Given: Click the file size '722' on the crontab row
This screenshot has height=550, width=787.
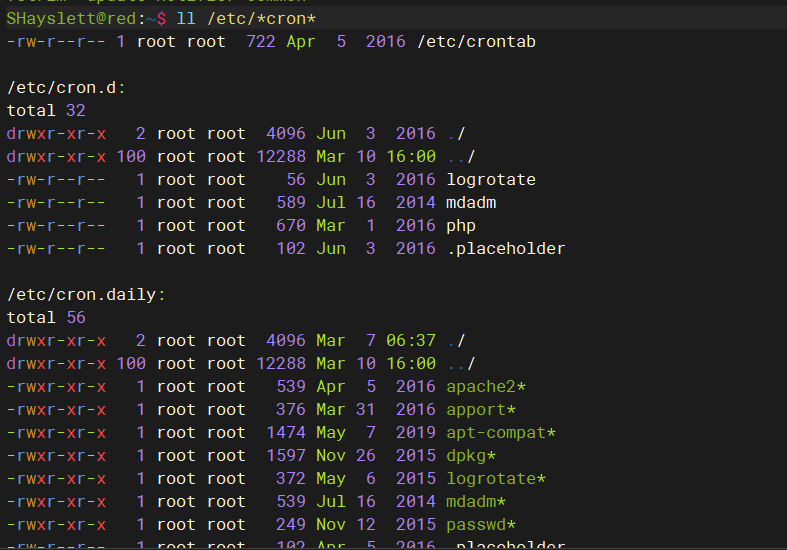Looking at the screenshot, I should click(261, 42).
